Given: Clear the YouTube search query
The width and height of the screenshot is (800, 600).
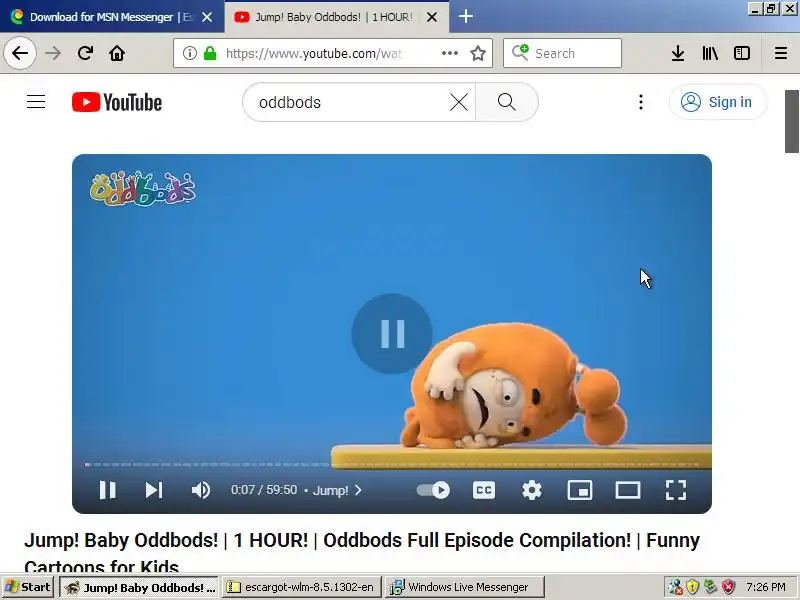Looking at the screenshot, I should [x=459, y=102].
